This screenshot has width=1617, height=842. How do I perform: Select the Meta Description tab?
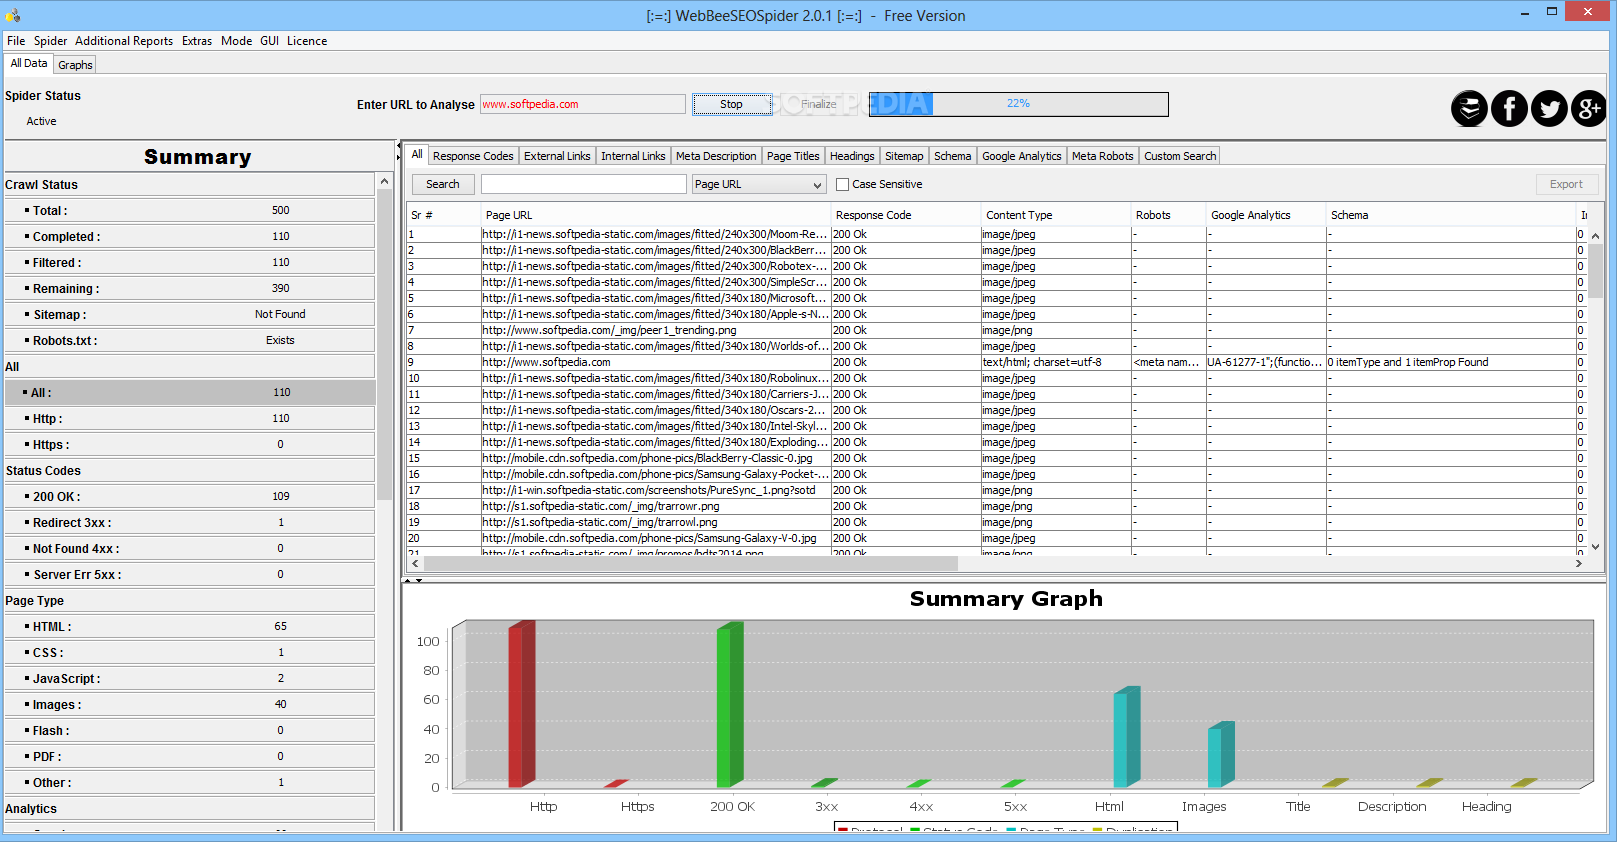(716, 156)
